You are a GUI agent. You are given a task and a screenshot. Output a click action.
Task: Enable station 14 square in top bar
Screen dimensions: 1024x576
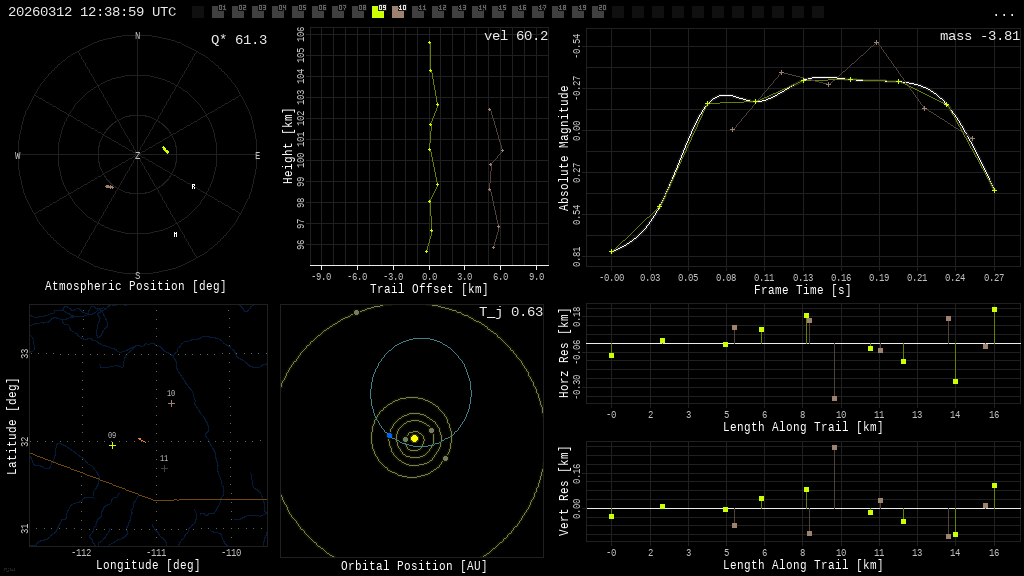point(477,12)
